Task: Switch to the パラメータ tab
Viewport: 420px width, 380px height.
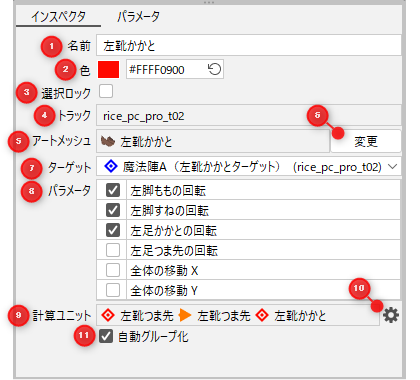Action: [x=138, y=16]
